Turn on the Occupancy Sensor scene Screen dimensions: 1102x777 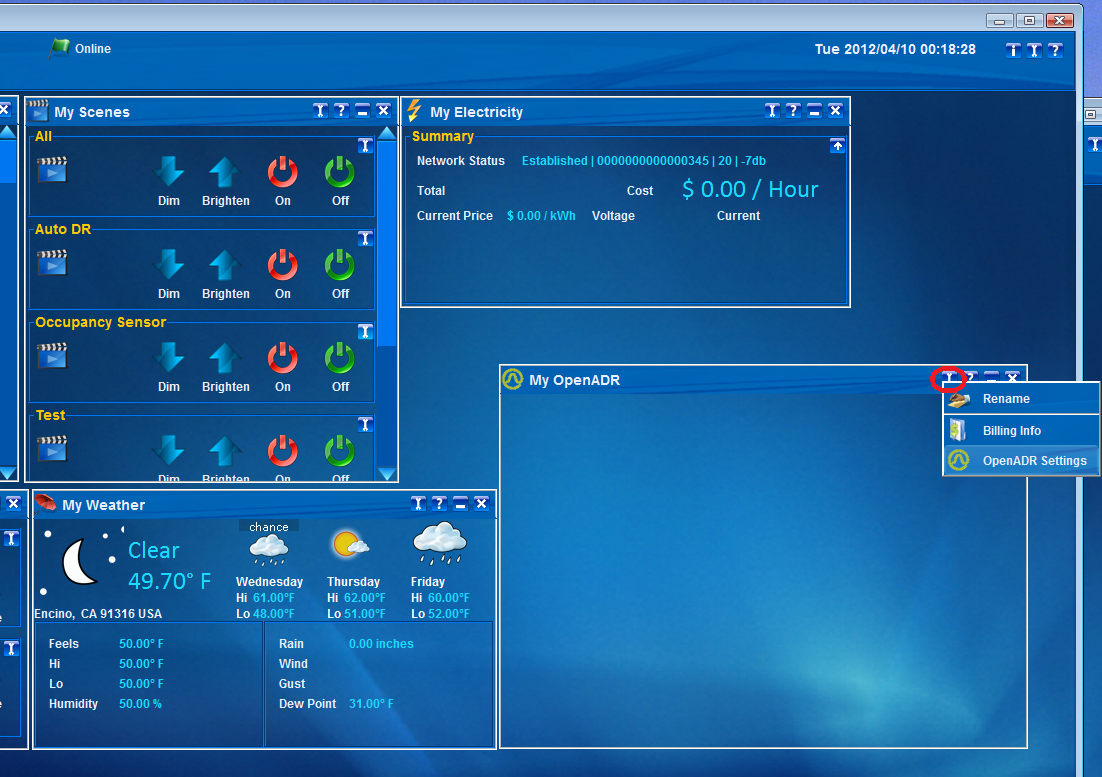click(x=283, y=359)
